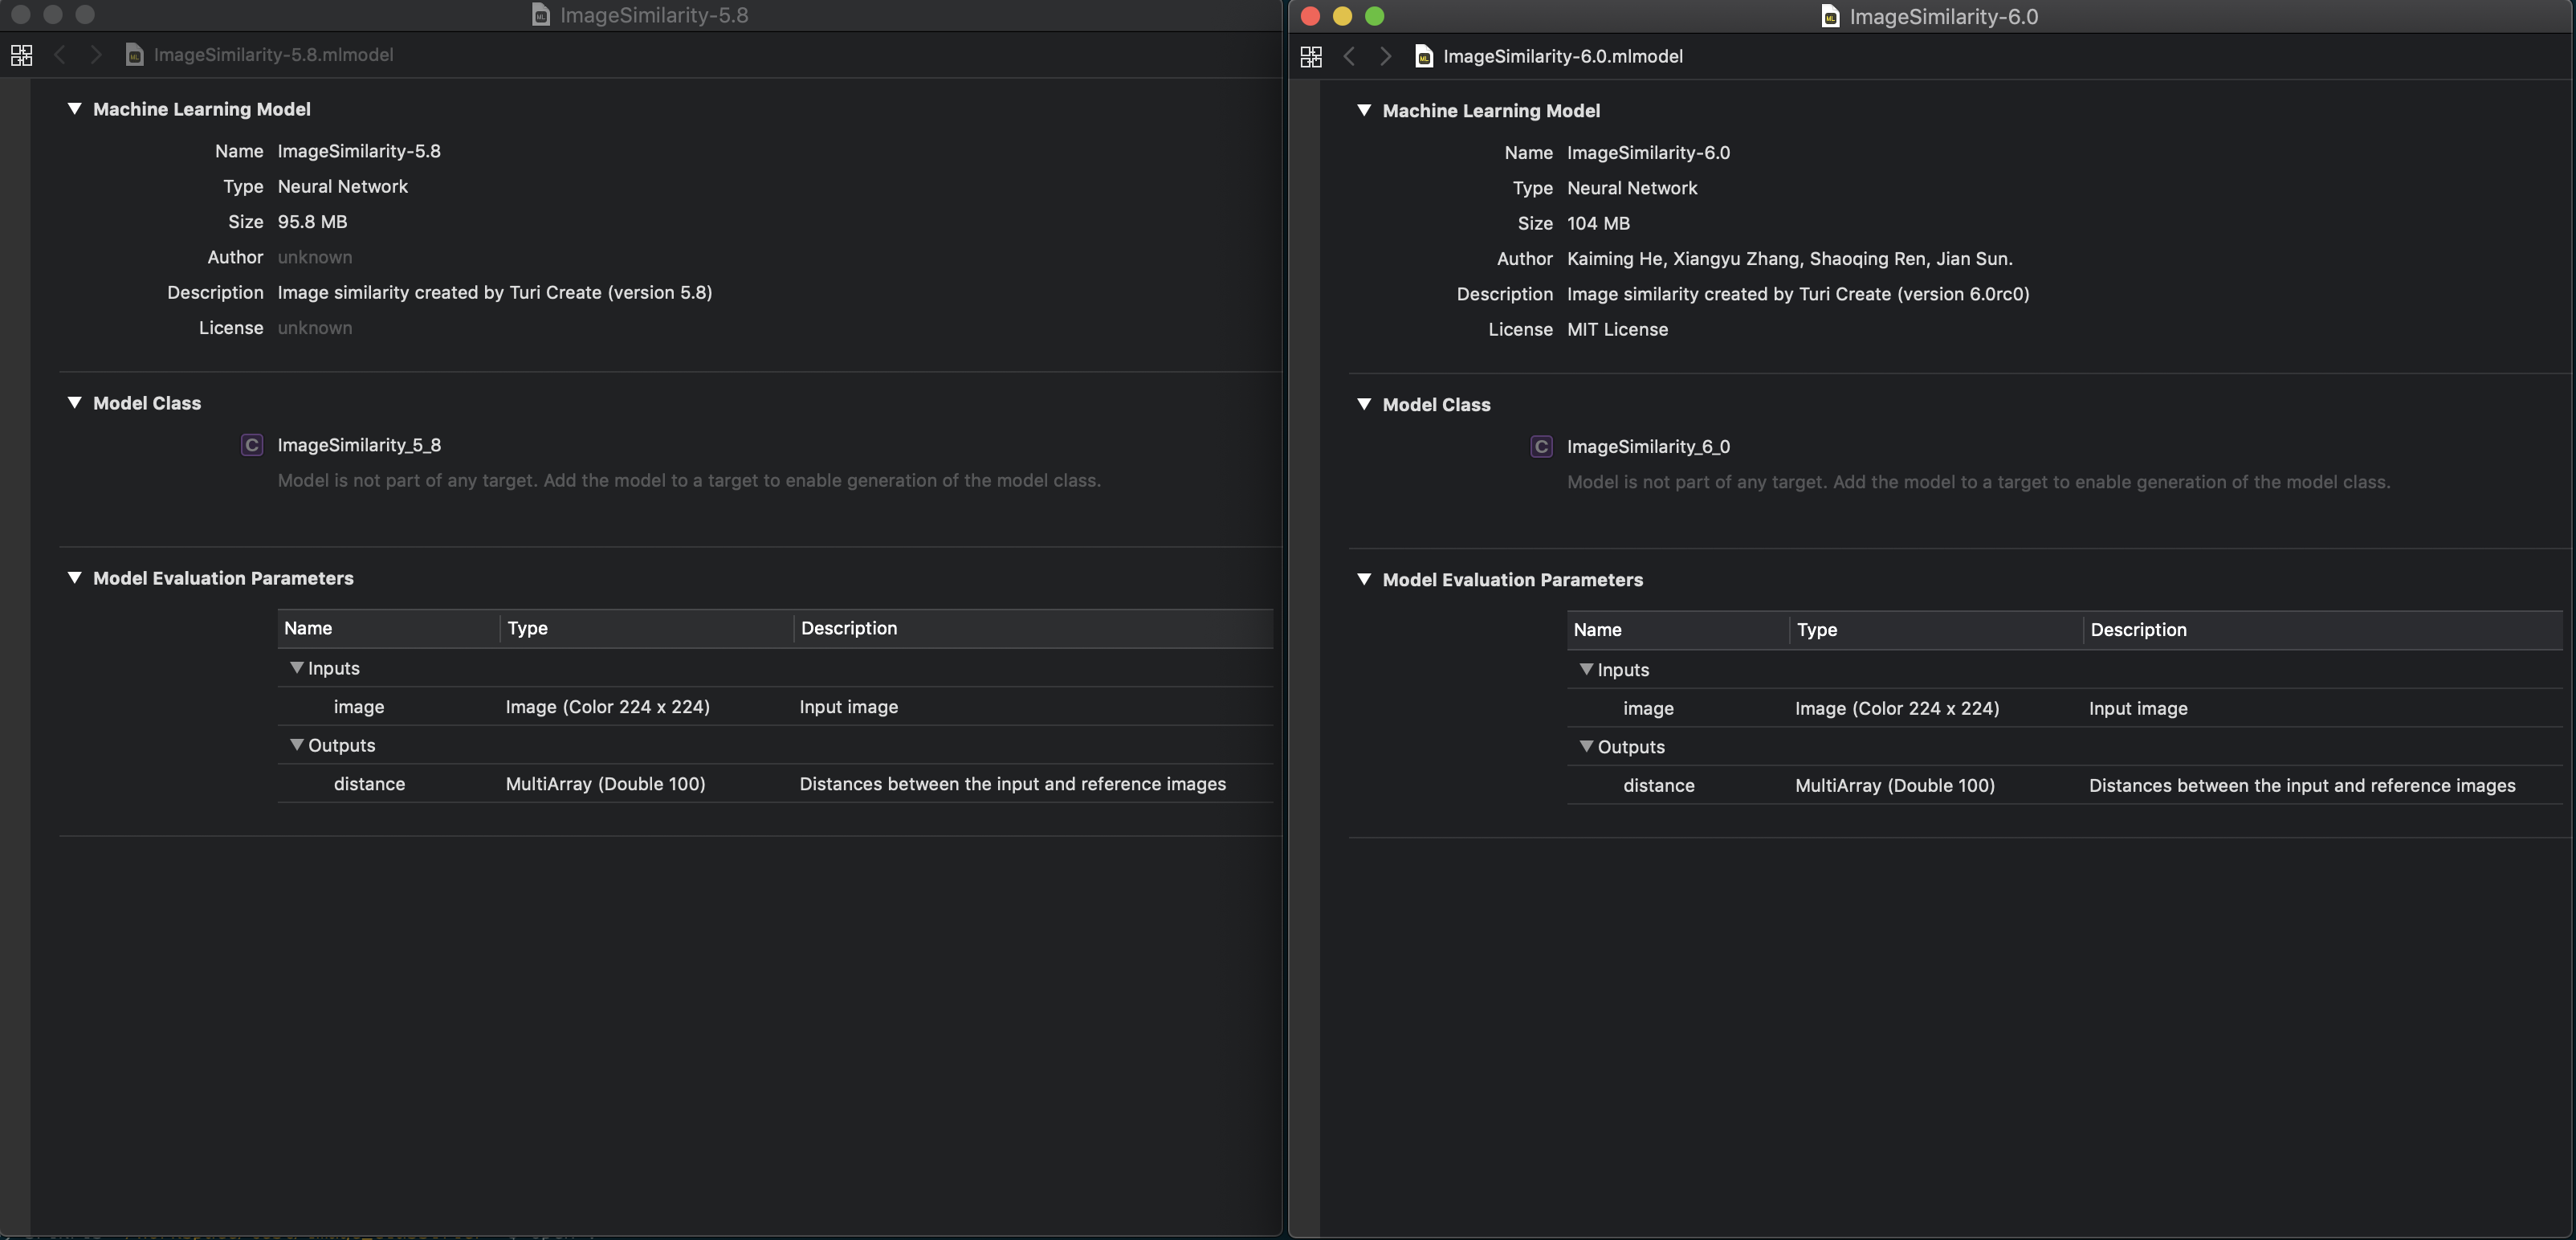Image resolution: width=2576 pixels, height=1240 pixels.
Task: Click the related items grid icon in ImageSimilarity-5.8 window
Action: (21, 55)
